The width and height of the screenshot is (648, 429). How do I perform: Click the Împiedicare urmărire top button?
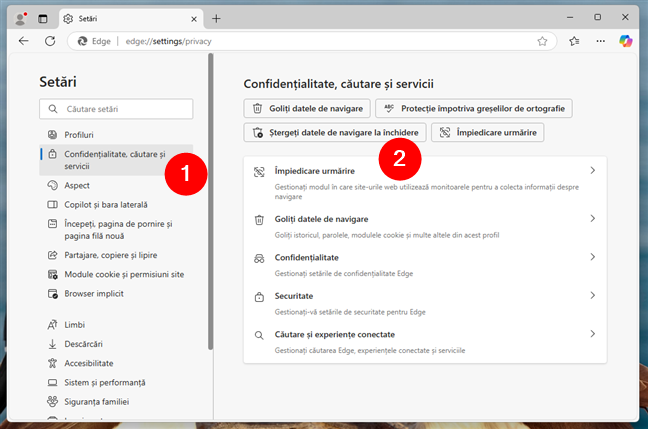coord(488,132)
